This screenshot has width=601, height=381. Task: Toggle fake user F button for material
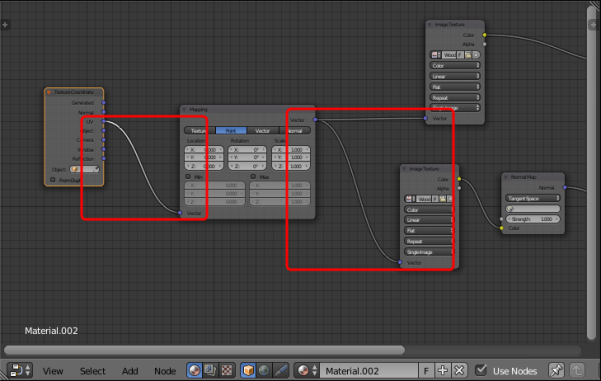click(426, 371)
